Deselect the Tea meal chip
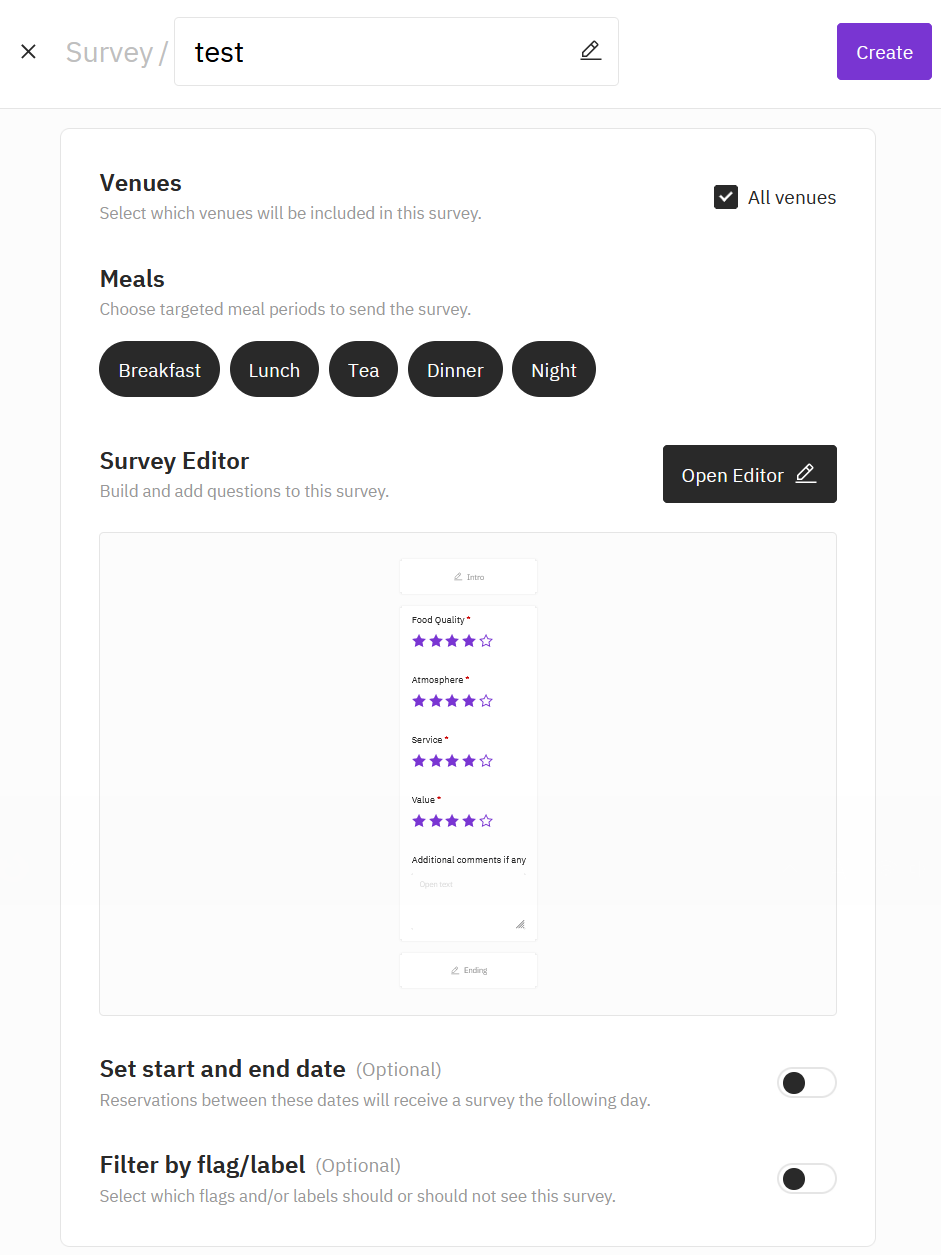This screenshot has height=1255, width=941. [x=363, y=370]
